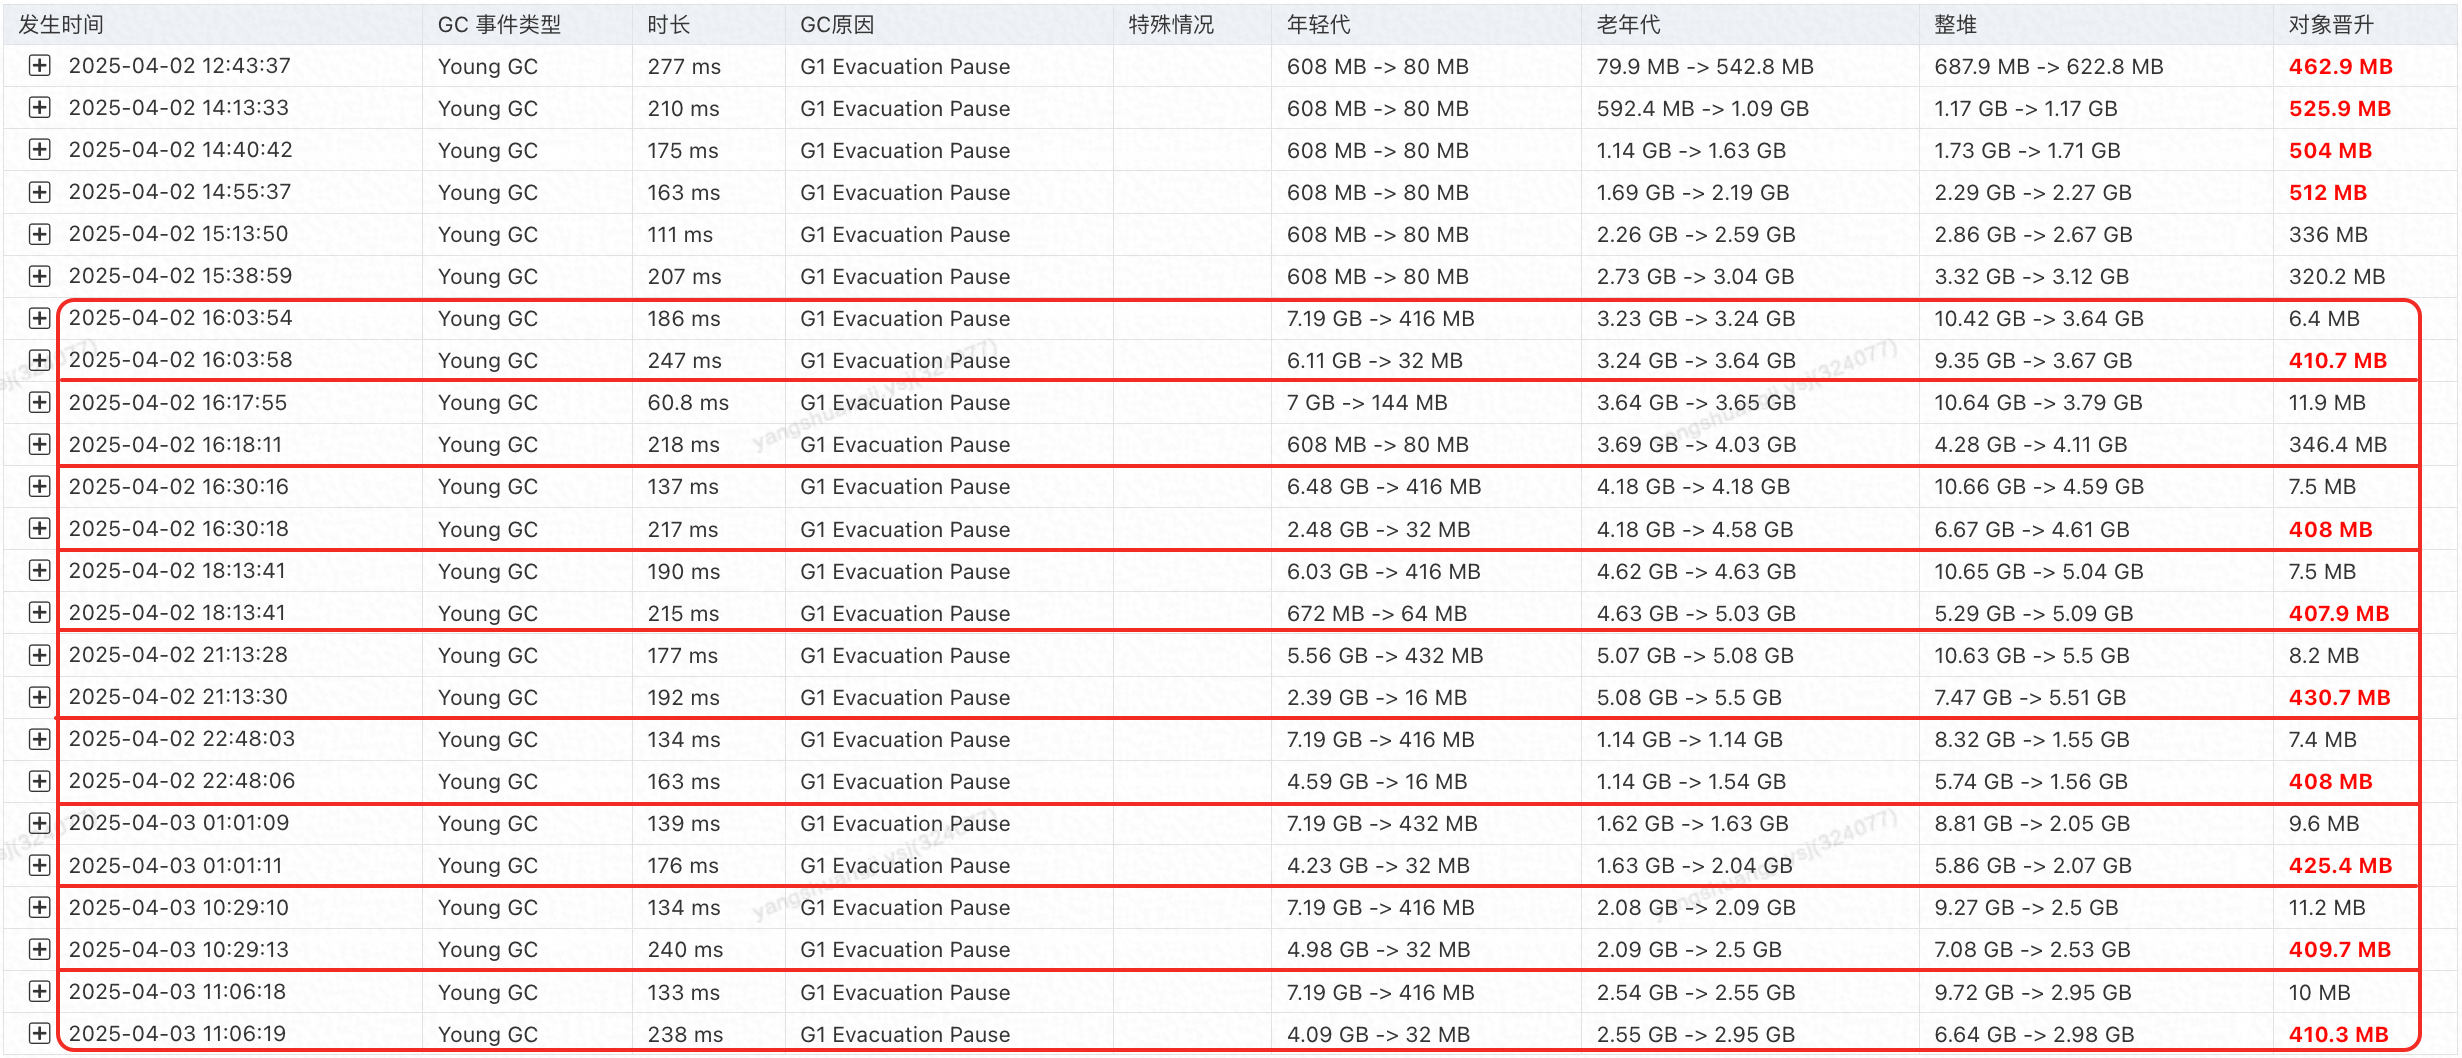Open details for 2025-04-02 16:17:55 row
This screenshot has height=1058, width=2462.
39,402
